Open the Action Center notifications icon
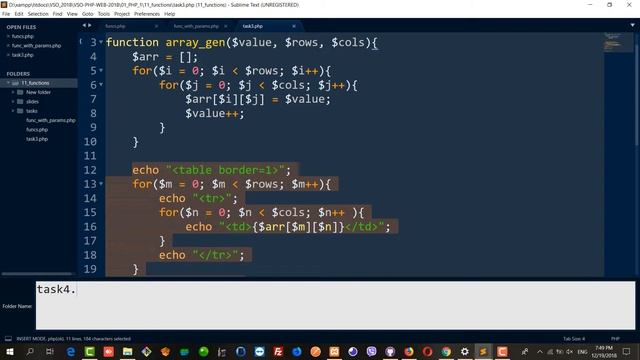640x360 pixels. click(x=627, y=351)
